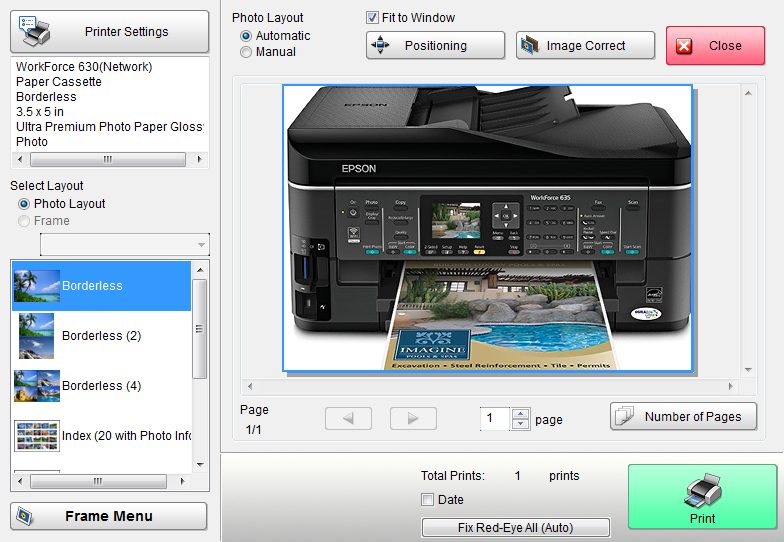Go to next page arrow button
The width and height of the screenshot is (784, 542).
(x=413, y=418)
